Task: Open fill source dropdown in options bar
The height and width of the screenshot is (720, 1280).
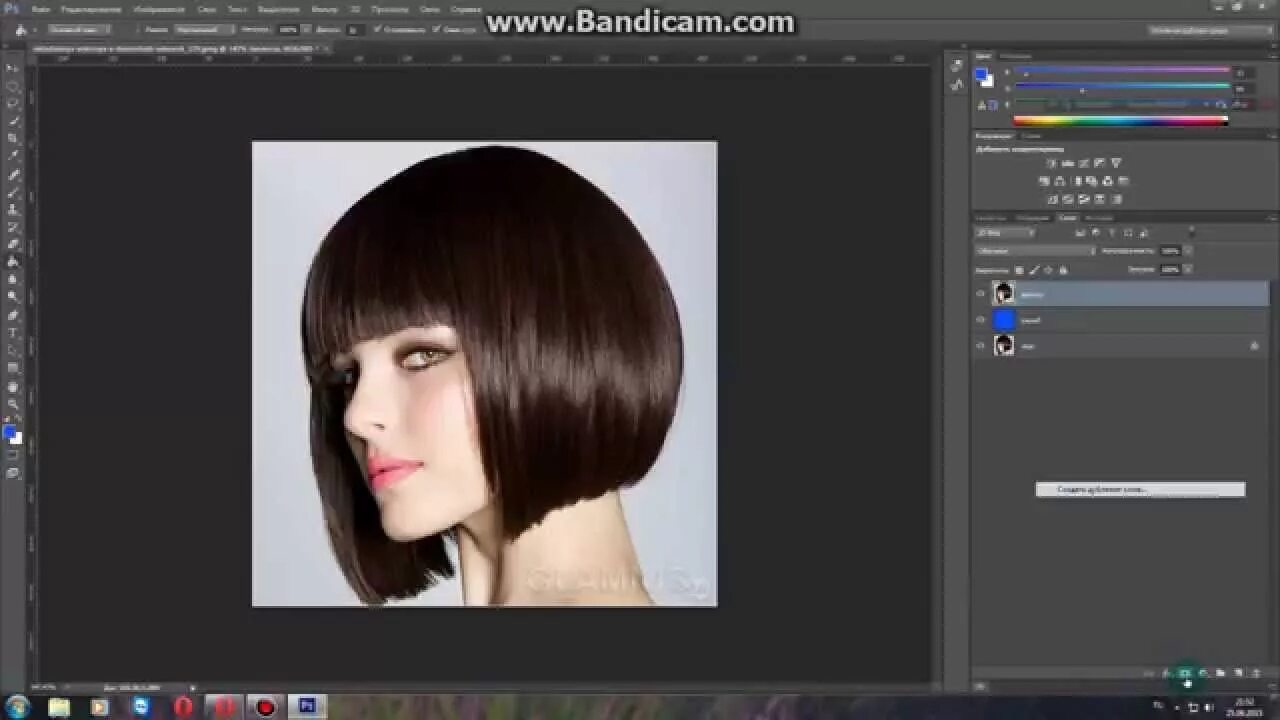Action: (78, 30)
